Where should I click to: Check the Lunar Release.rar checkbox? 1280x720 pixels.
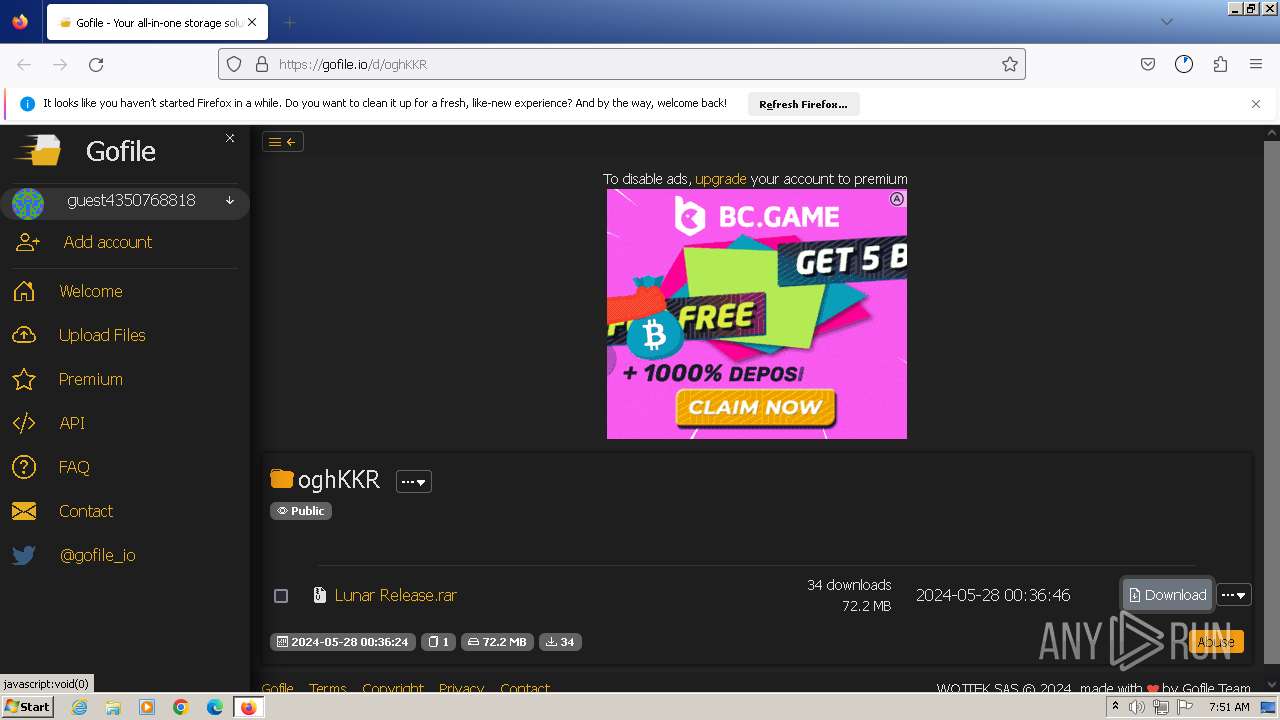click(x=281, y=596)
